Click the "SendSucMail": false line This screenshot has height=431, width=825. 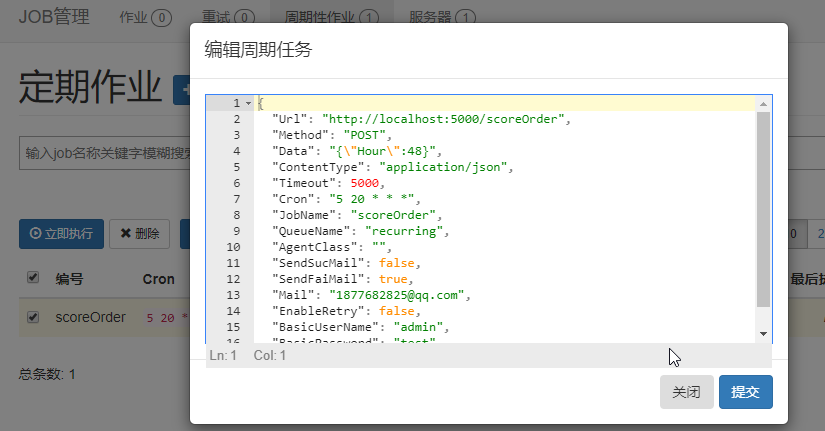[x=346, y=263]
